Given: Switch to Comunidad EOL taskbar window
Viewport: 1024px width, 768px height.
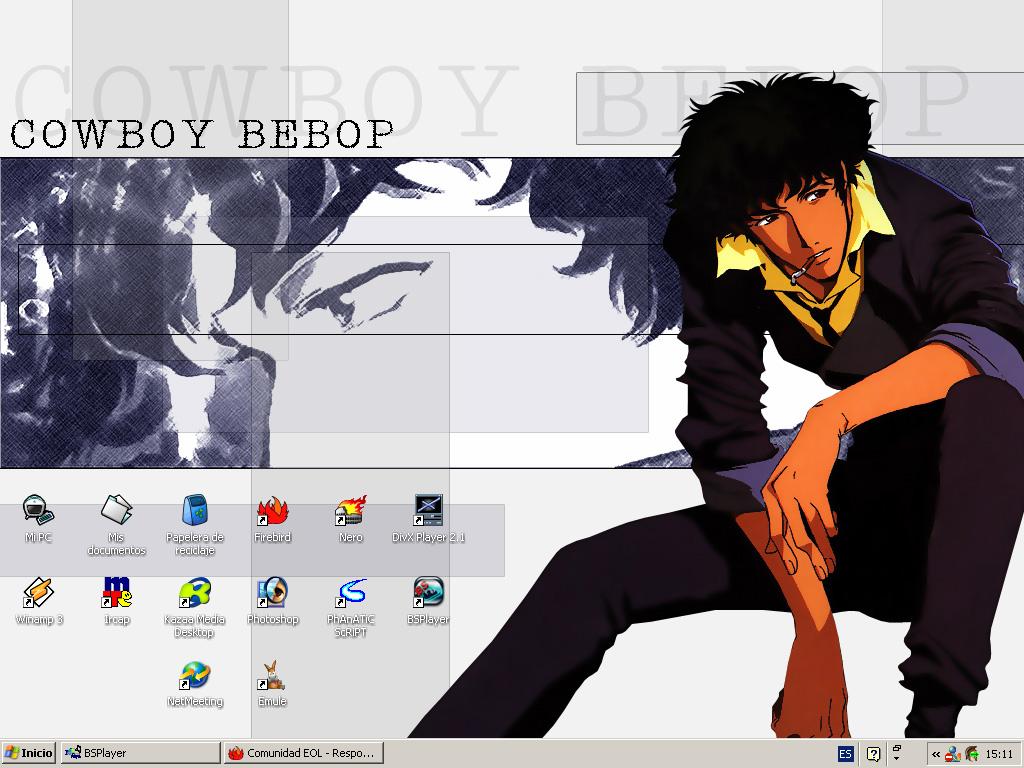Looking at the screenshot, I should click(303, 753).
